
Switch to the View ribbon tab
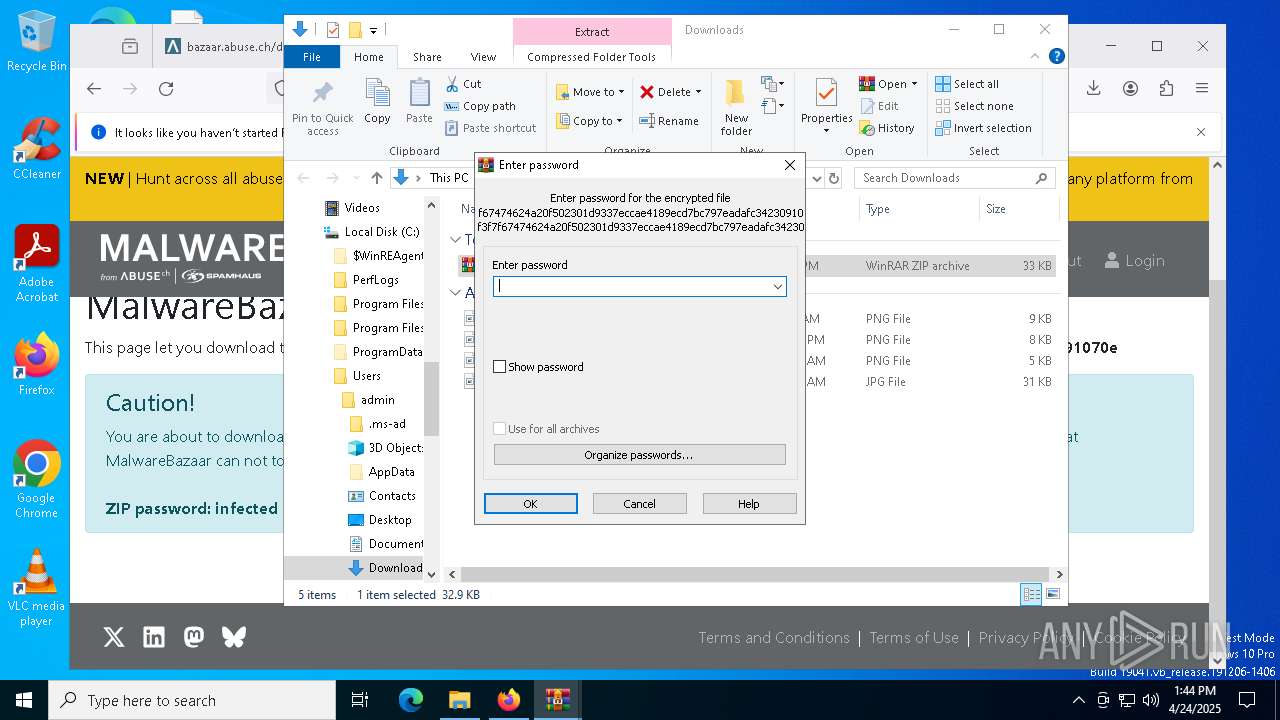(x=483, y=57)
